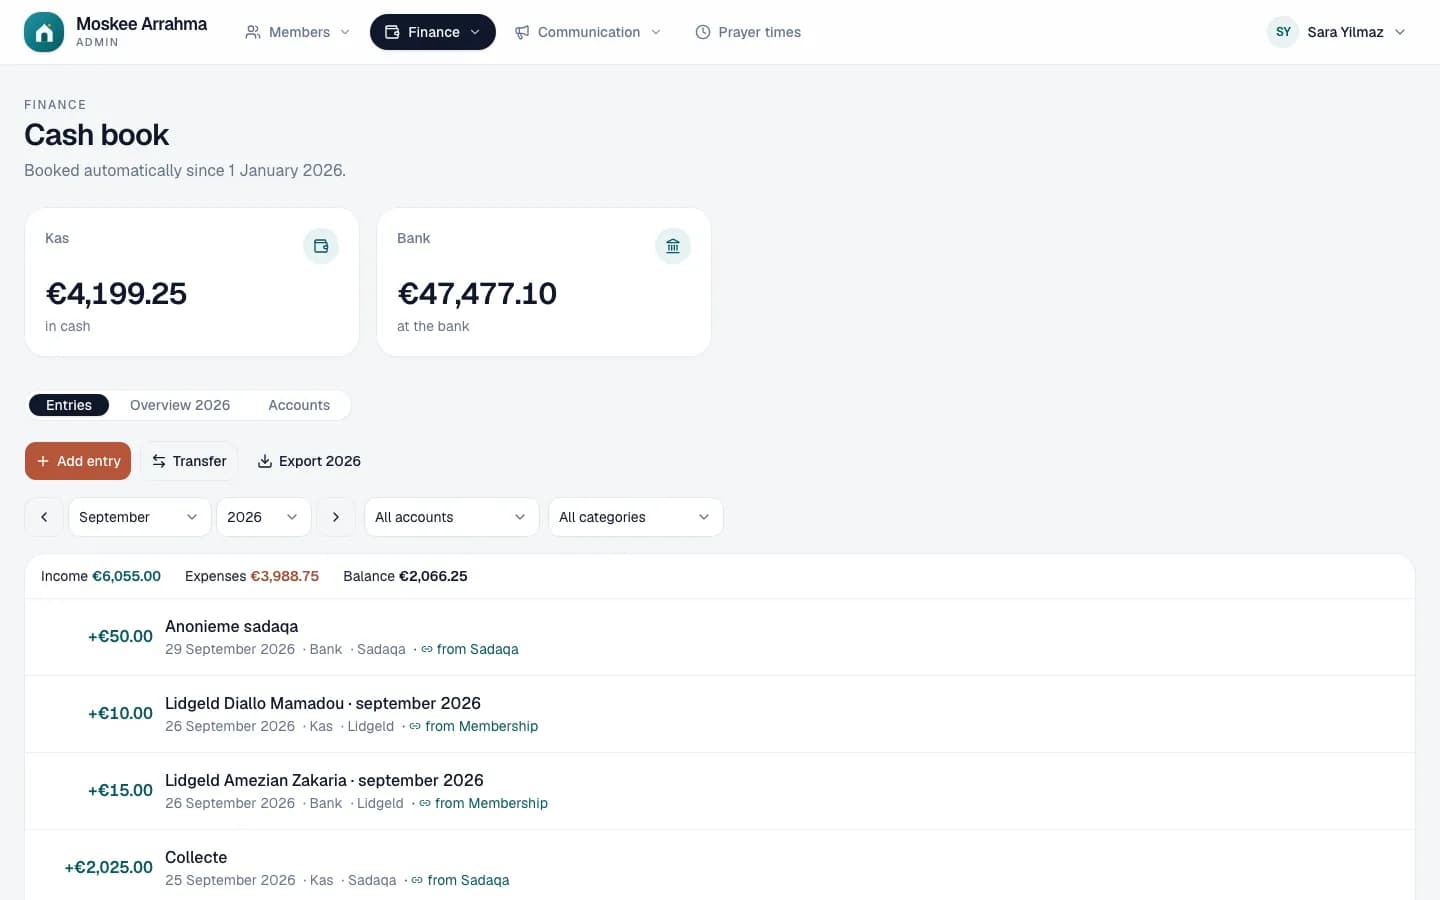Click the Add entry button
1440x900 pixels.
(x=78, y=461)
